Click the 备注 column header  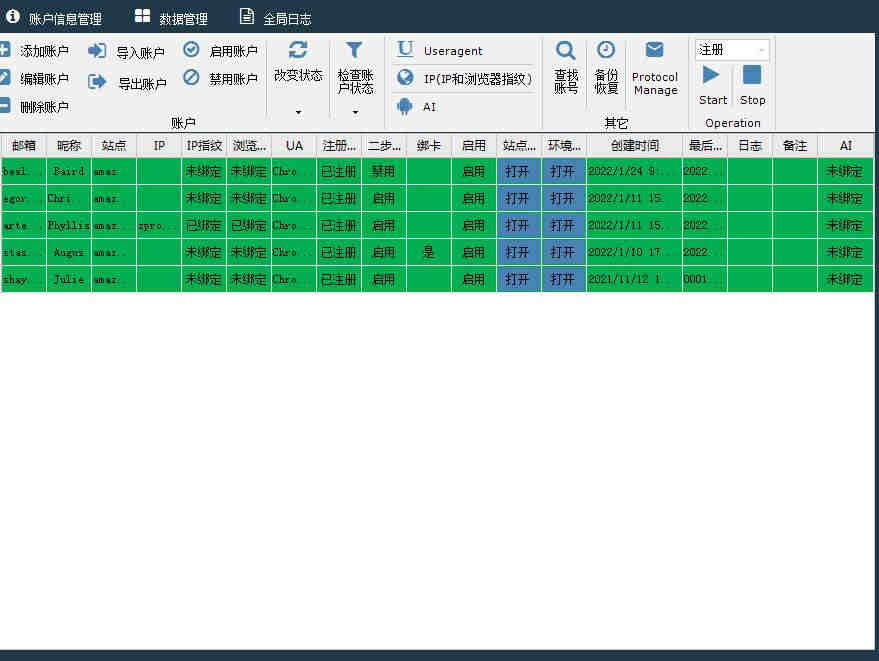[795, 146]
